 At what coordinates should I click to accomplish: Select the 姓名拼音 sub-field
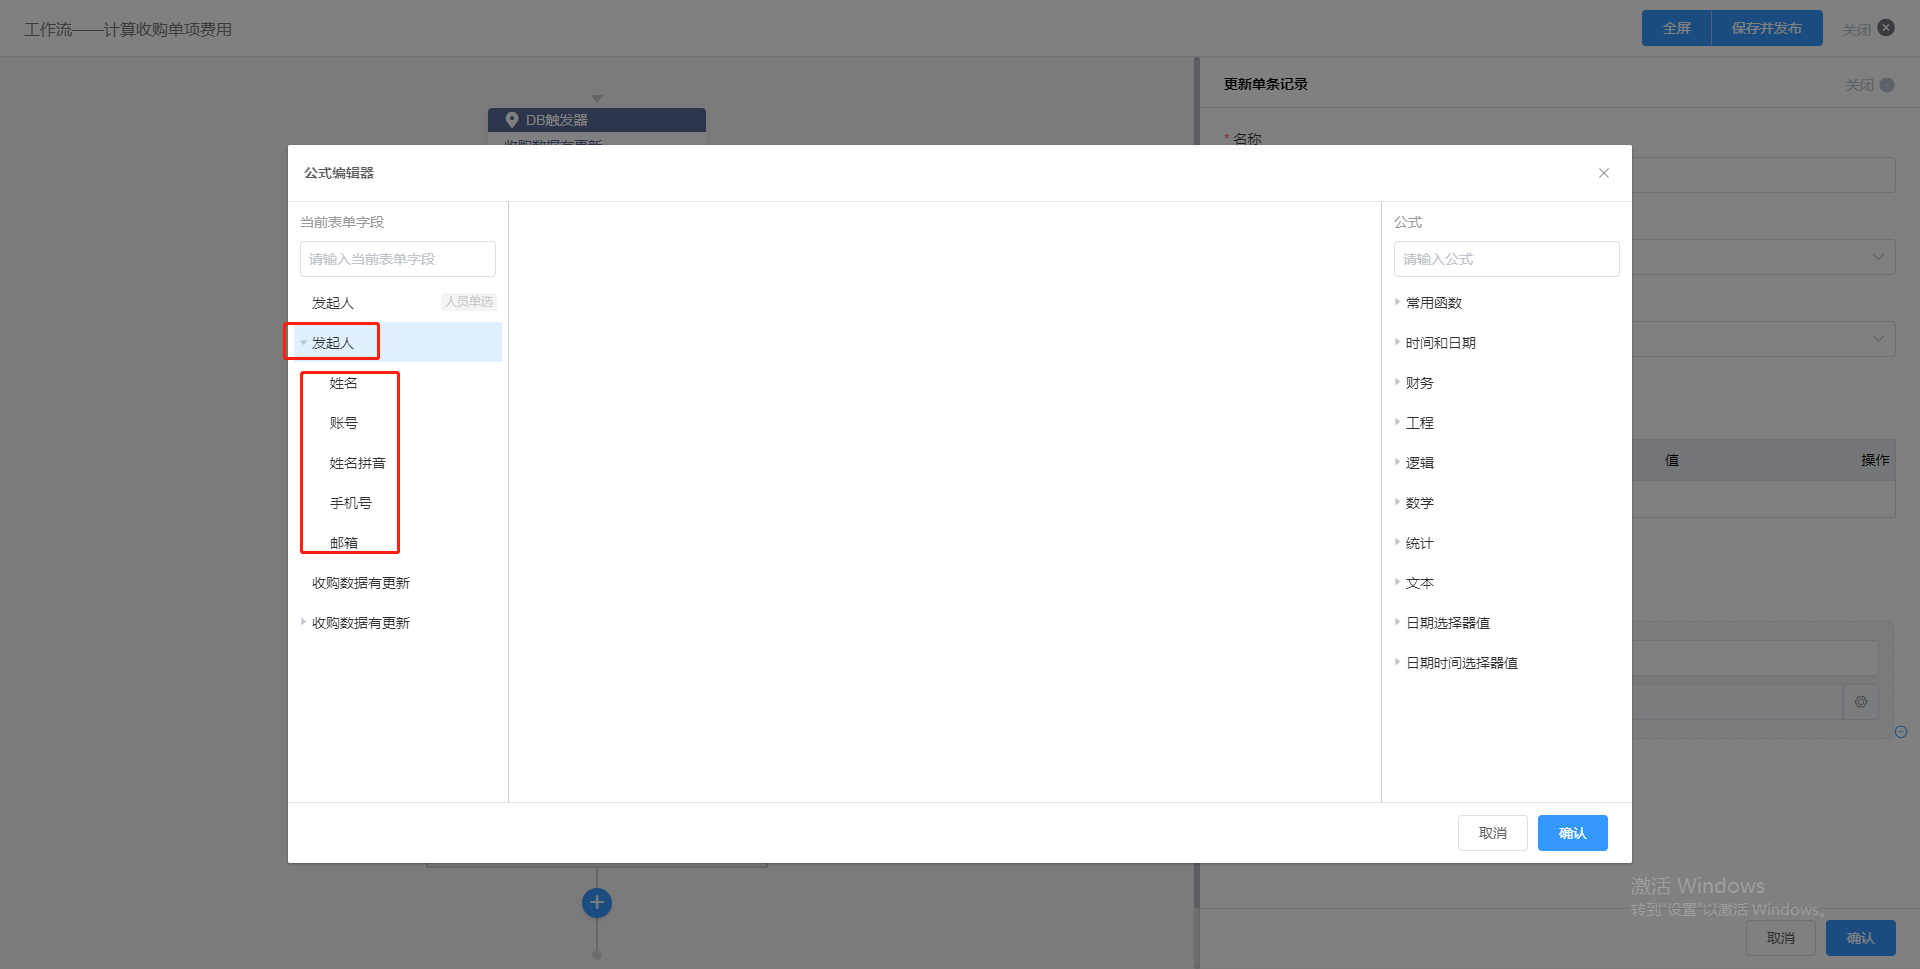point(357,463)
